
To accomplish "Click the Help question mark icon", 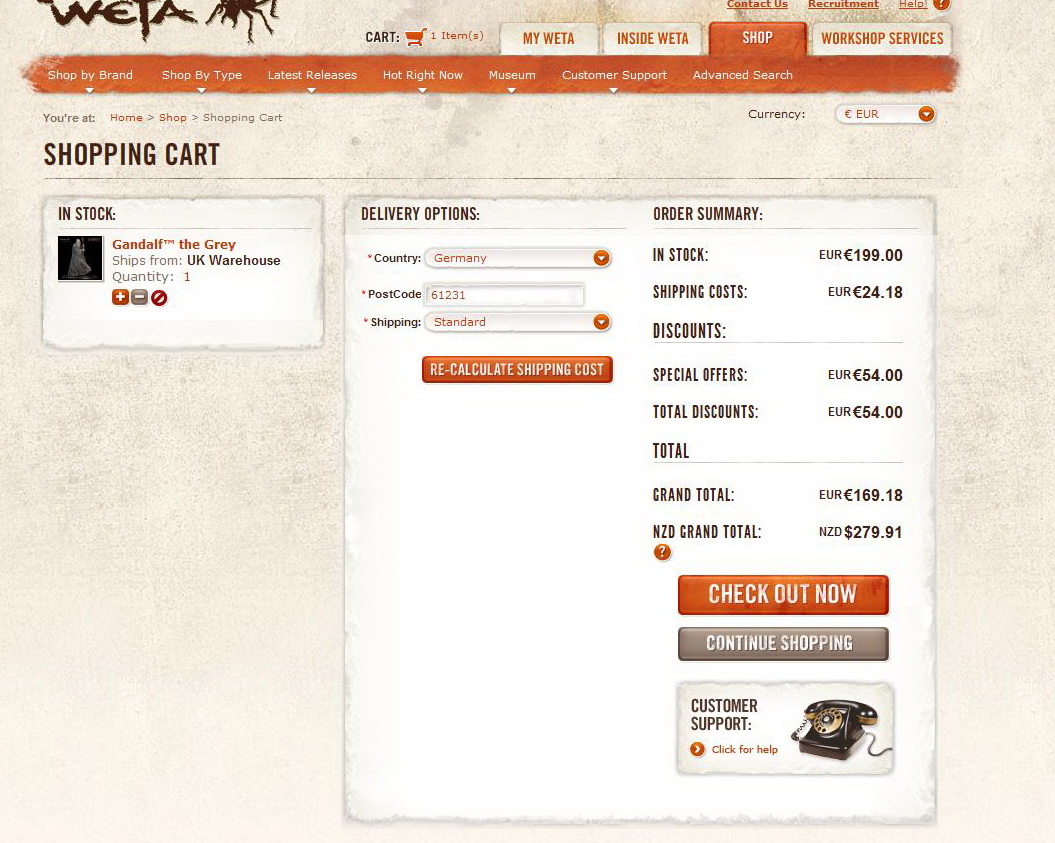I will point(942,4).
